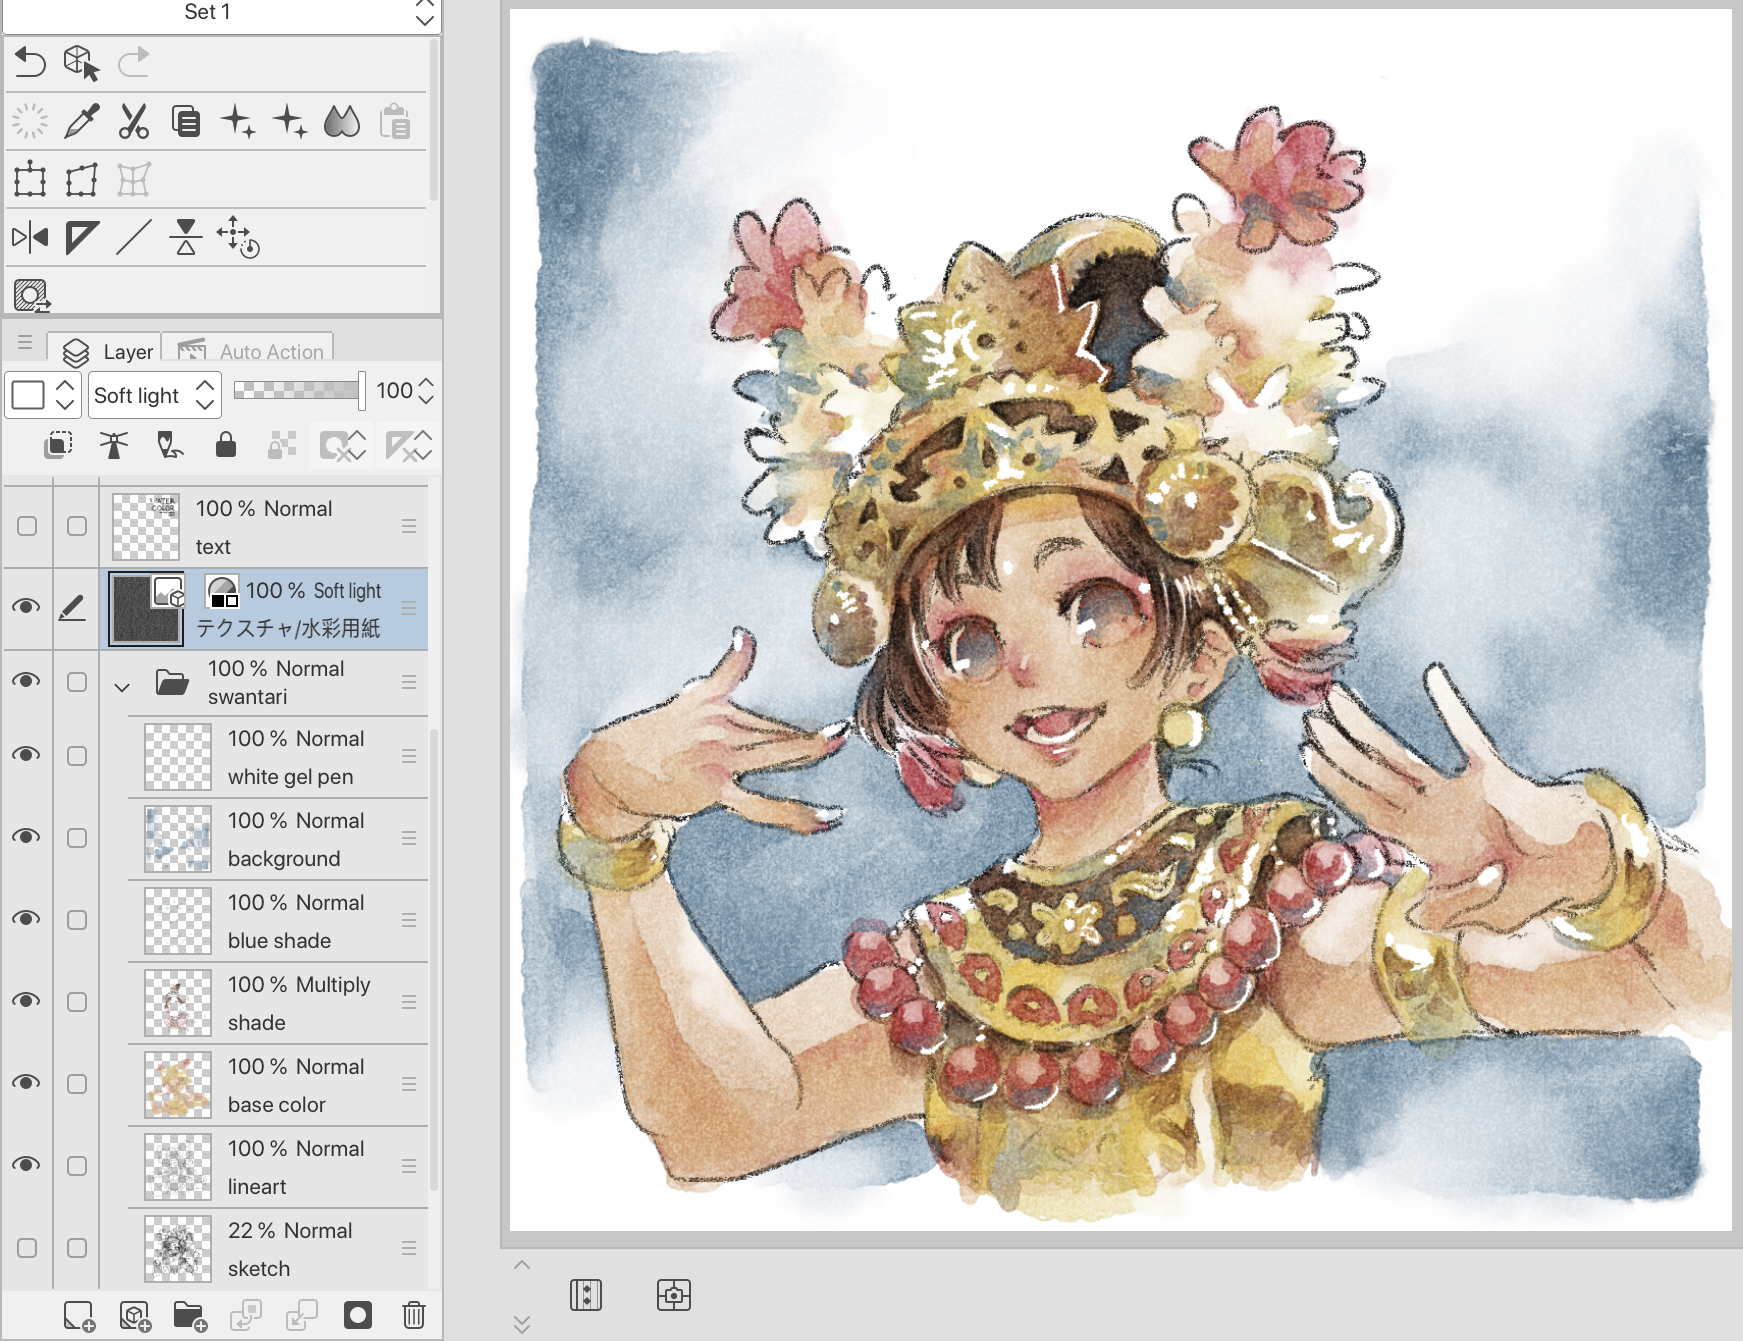Image resolution: width=1743 pixels, height=1341 pixels.
Task: Click the Create Layer Mask icon
Action: tap(357, 1314)
